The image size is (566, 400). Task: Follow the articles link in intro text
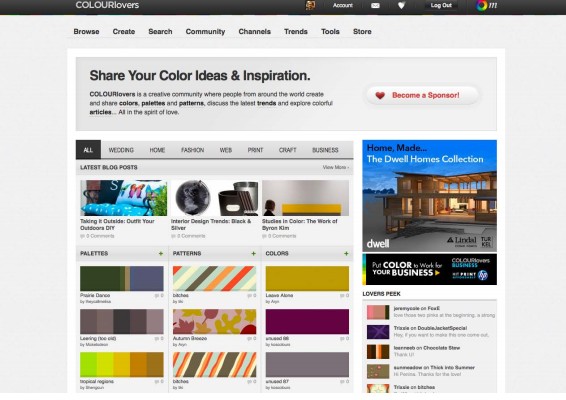(100, 112)
